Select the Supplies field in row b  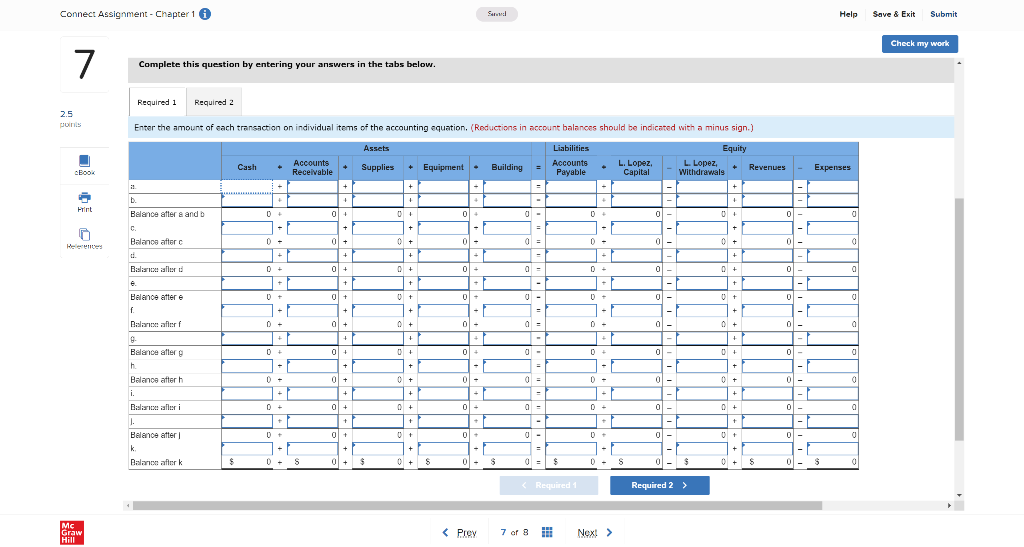coord(377,200)
